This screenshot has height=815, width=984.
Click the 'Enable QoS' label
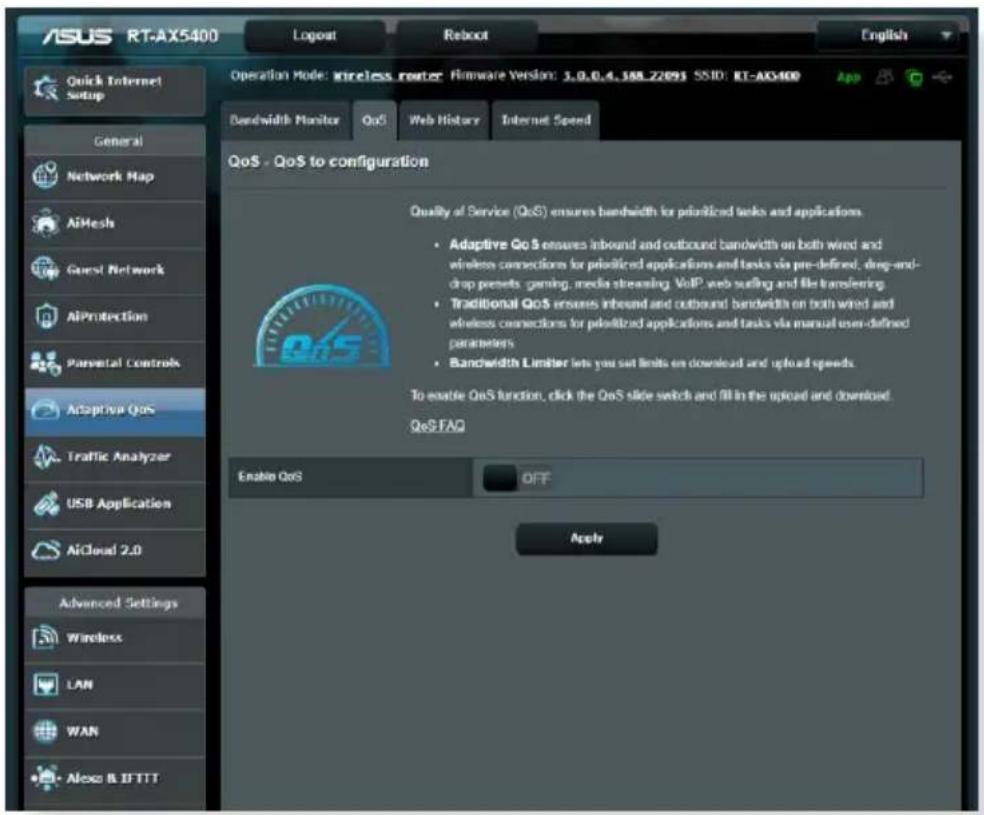point(270,477)
